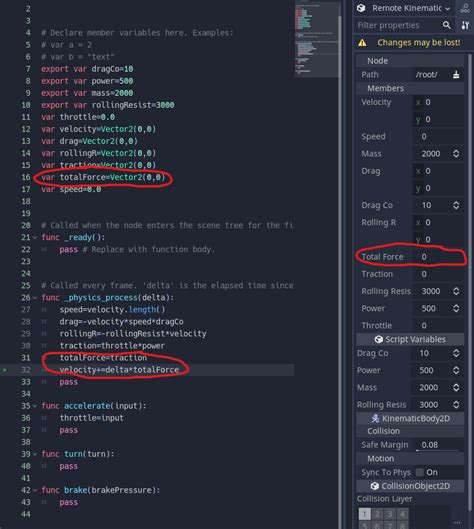The height and width of the screenshot is (529, 474).
Task: Open the class documentation icon in inspector header
Action: [465, 8]
